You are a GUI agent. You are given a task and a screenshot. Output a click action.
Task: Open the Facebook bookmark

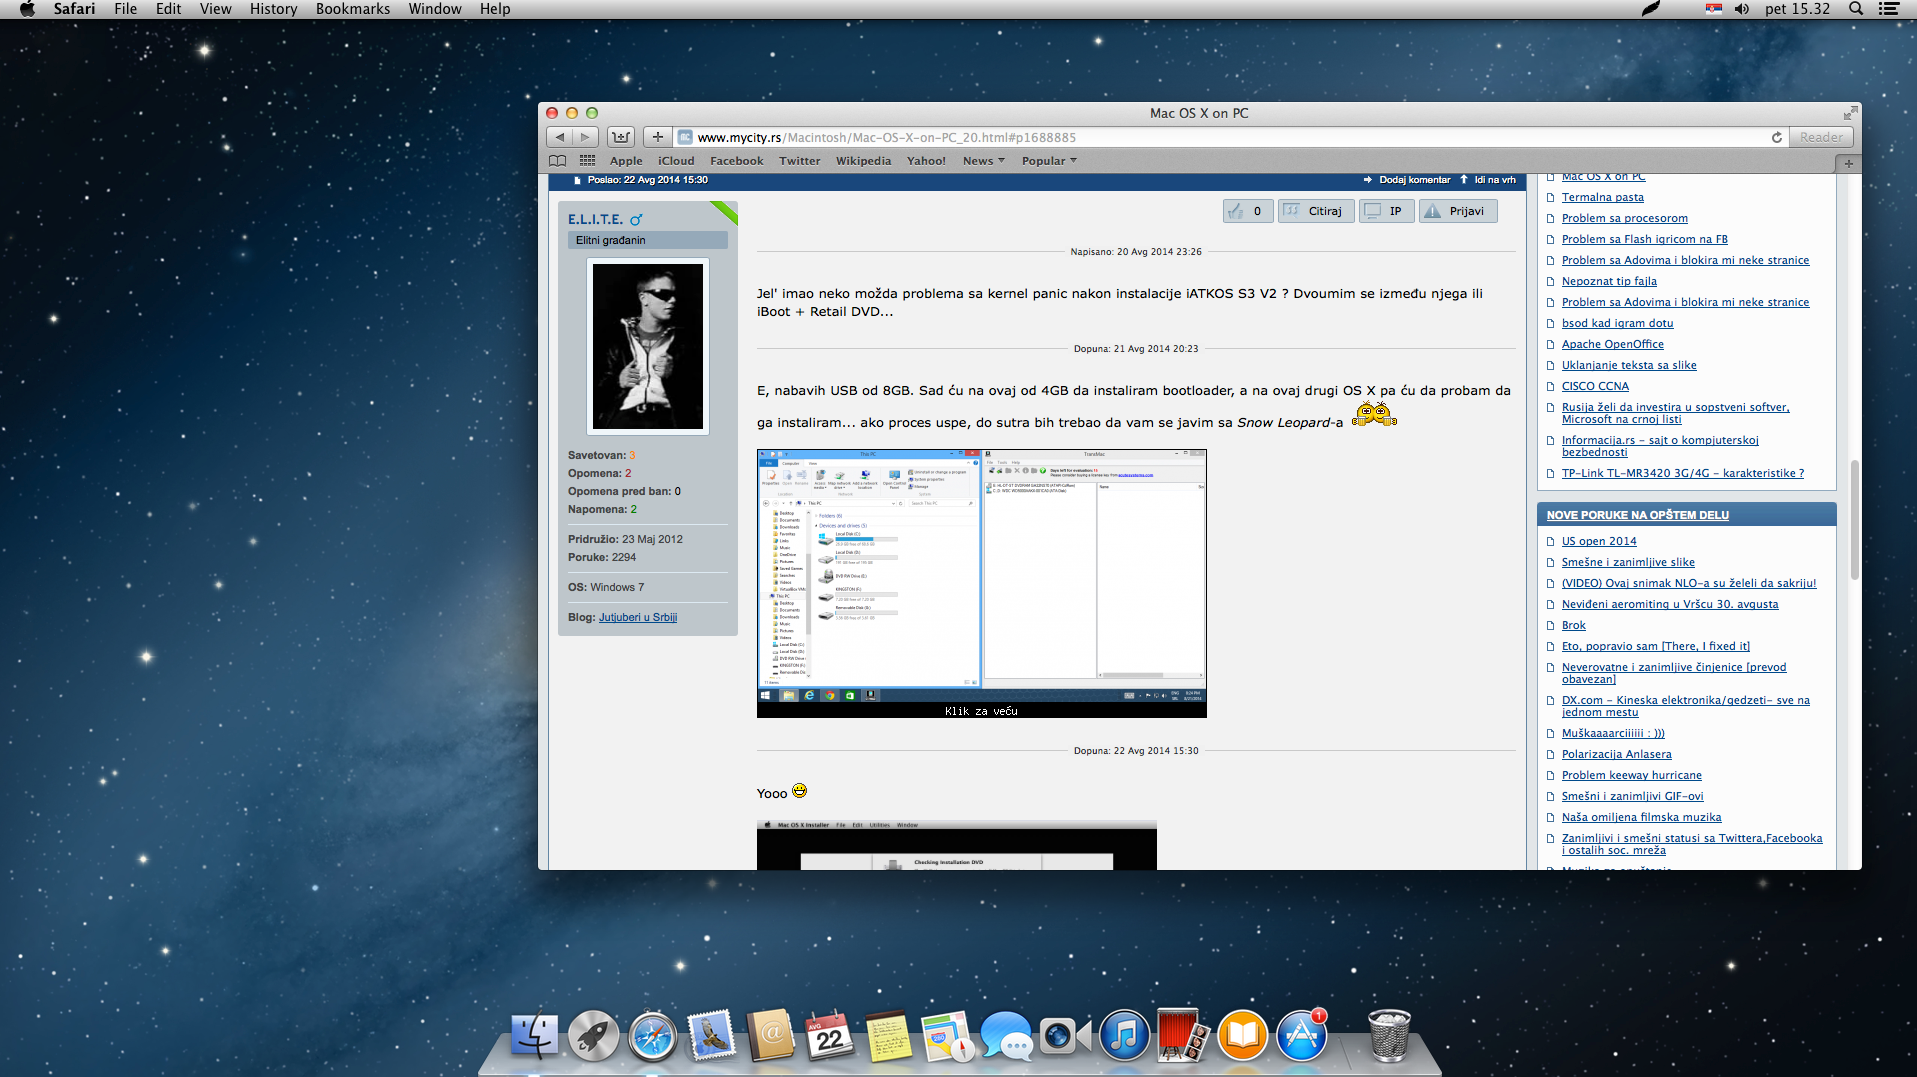pyautogui.click(x=736, y=161)
